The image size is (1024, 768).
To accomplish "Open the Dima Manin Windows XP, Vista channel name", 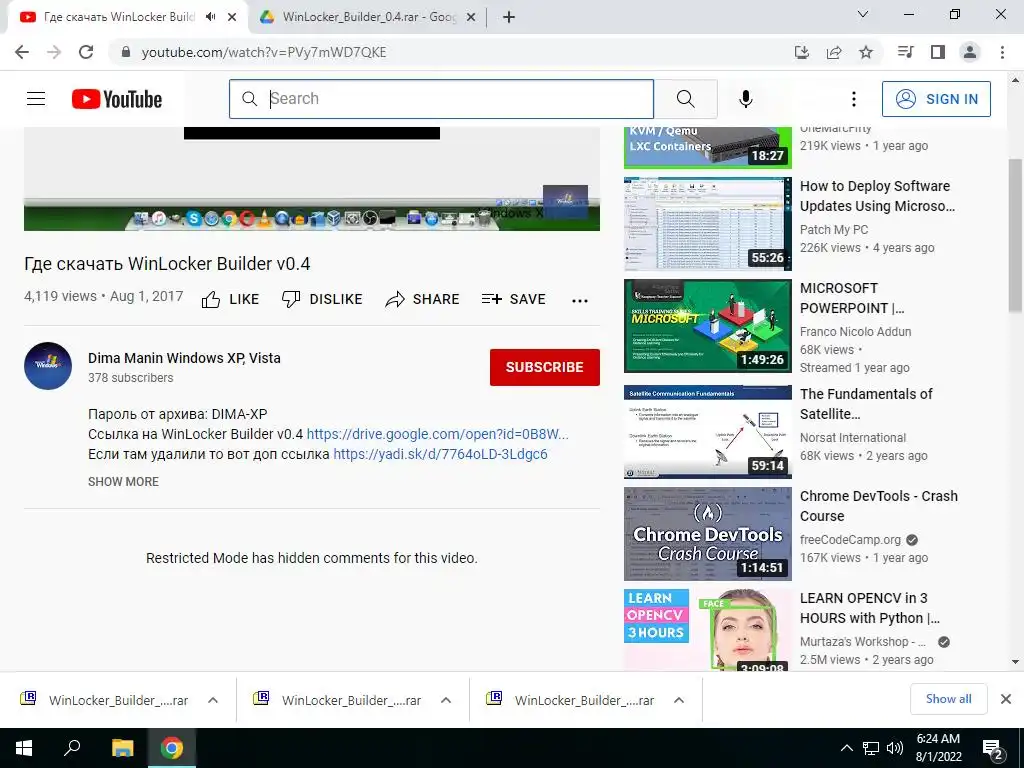I will coord(184,358).
